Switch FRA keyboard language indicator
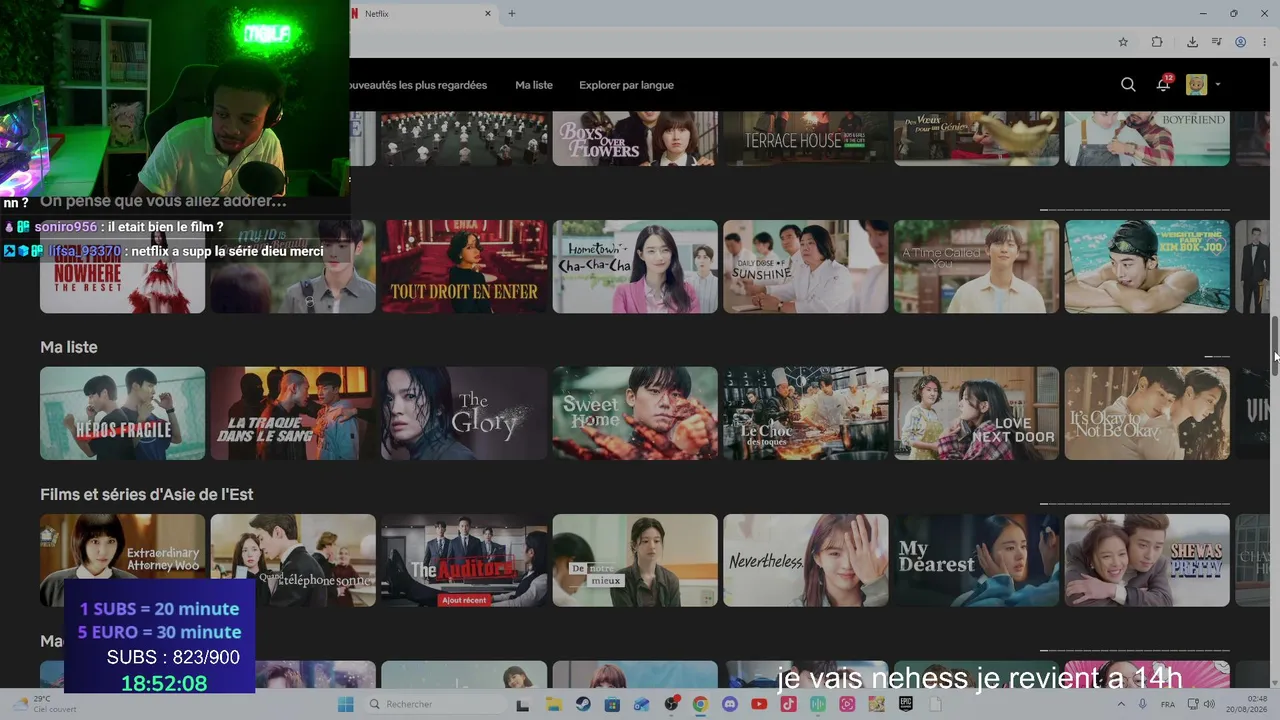 pos(1166,704)
